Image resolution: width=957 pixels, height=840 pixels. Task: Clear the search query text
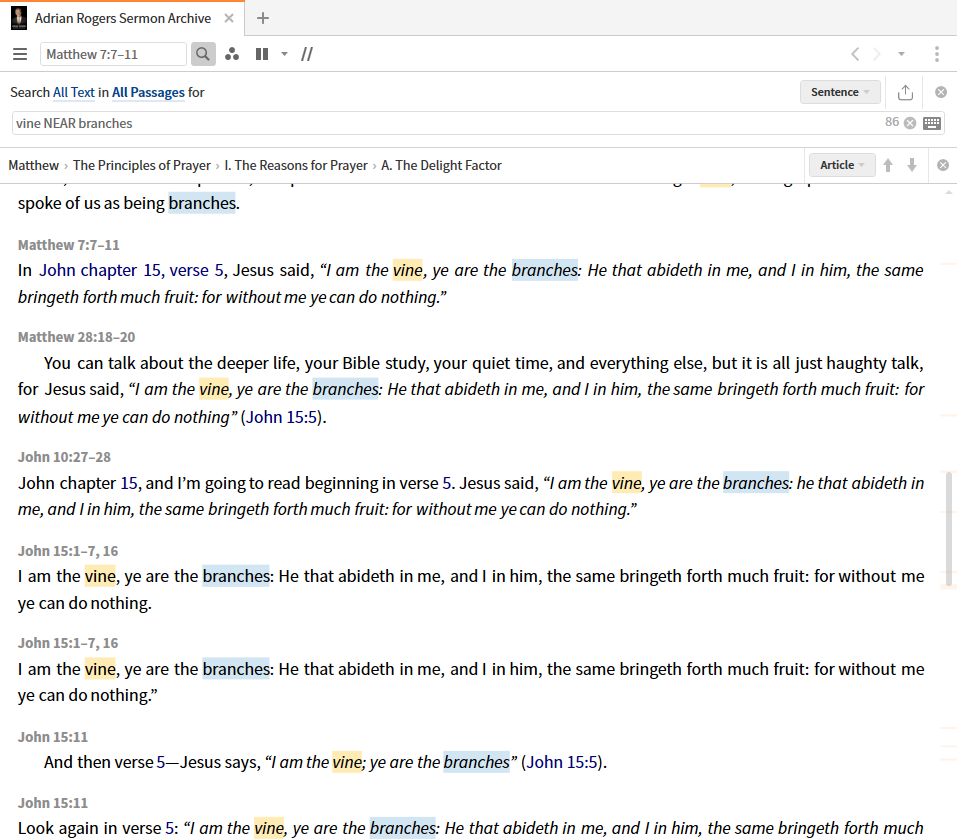[910, 123]
